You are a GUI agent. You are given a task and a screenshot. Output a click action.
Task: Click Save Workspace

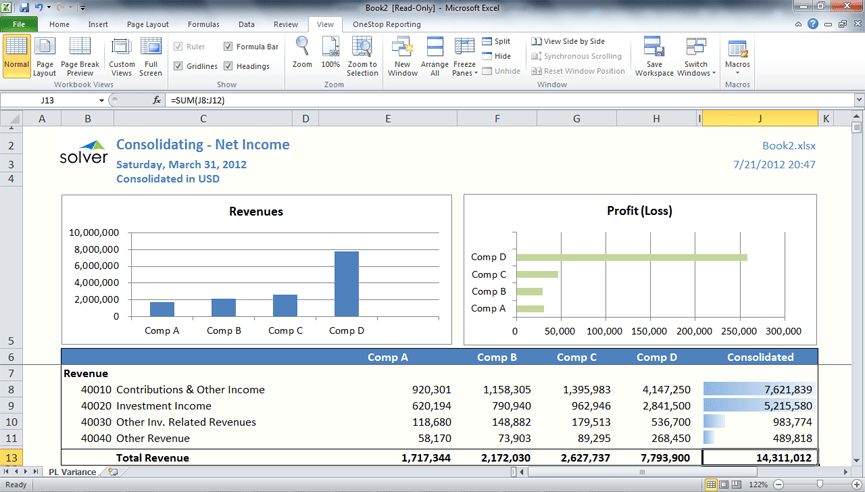(x=654, y=56)
